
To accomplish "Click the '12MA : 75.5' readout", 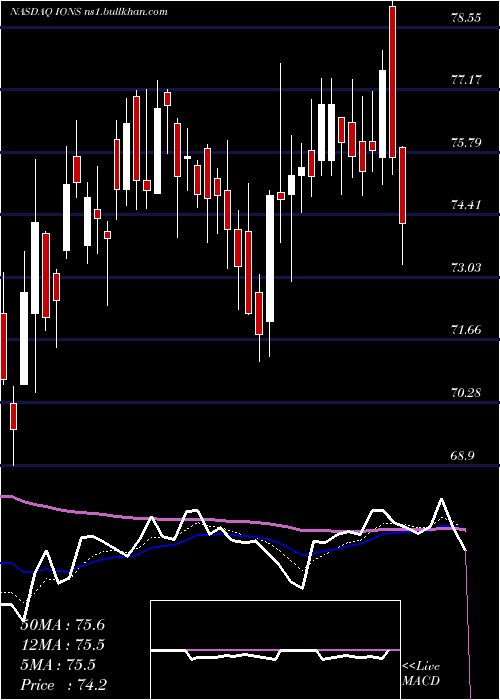I will tap(63, 645).
